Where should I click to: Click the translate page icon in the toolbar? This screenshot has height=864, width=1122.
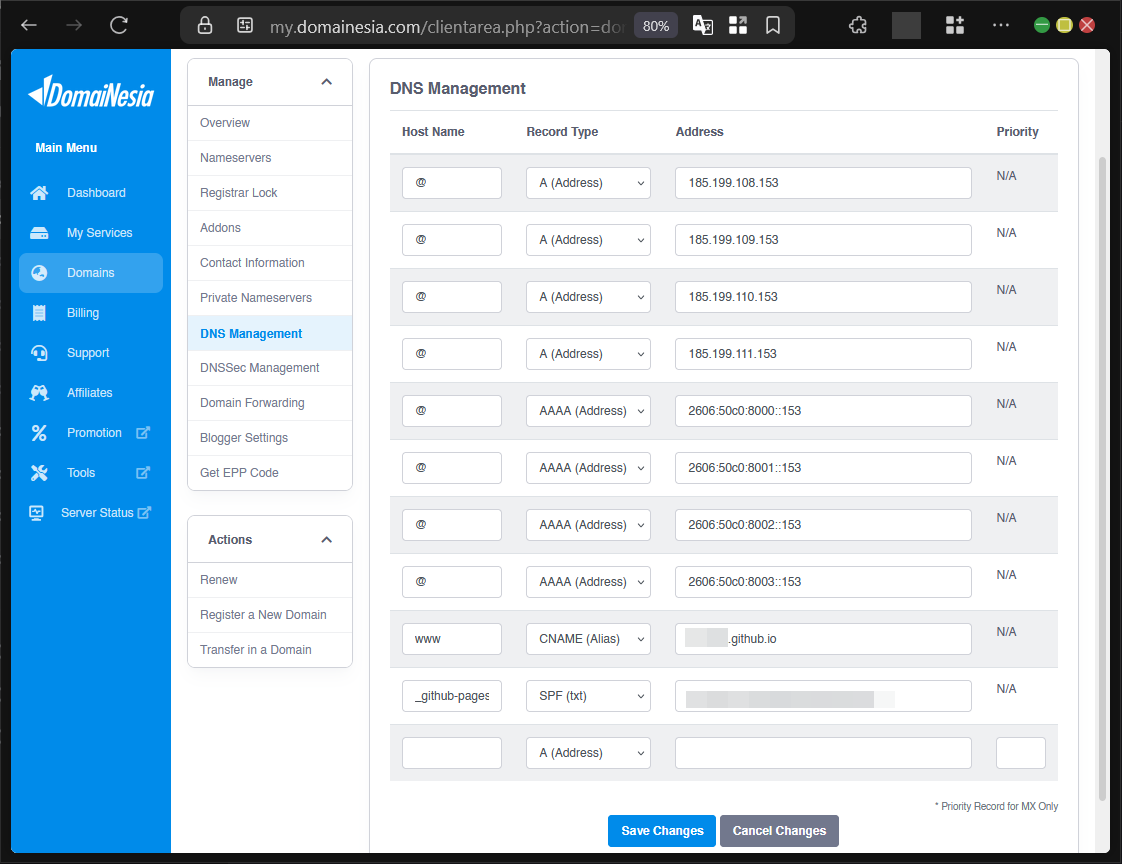coord(702,25)
